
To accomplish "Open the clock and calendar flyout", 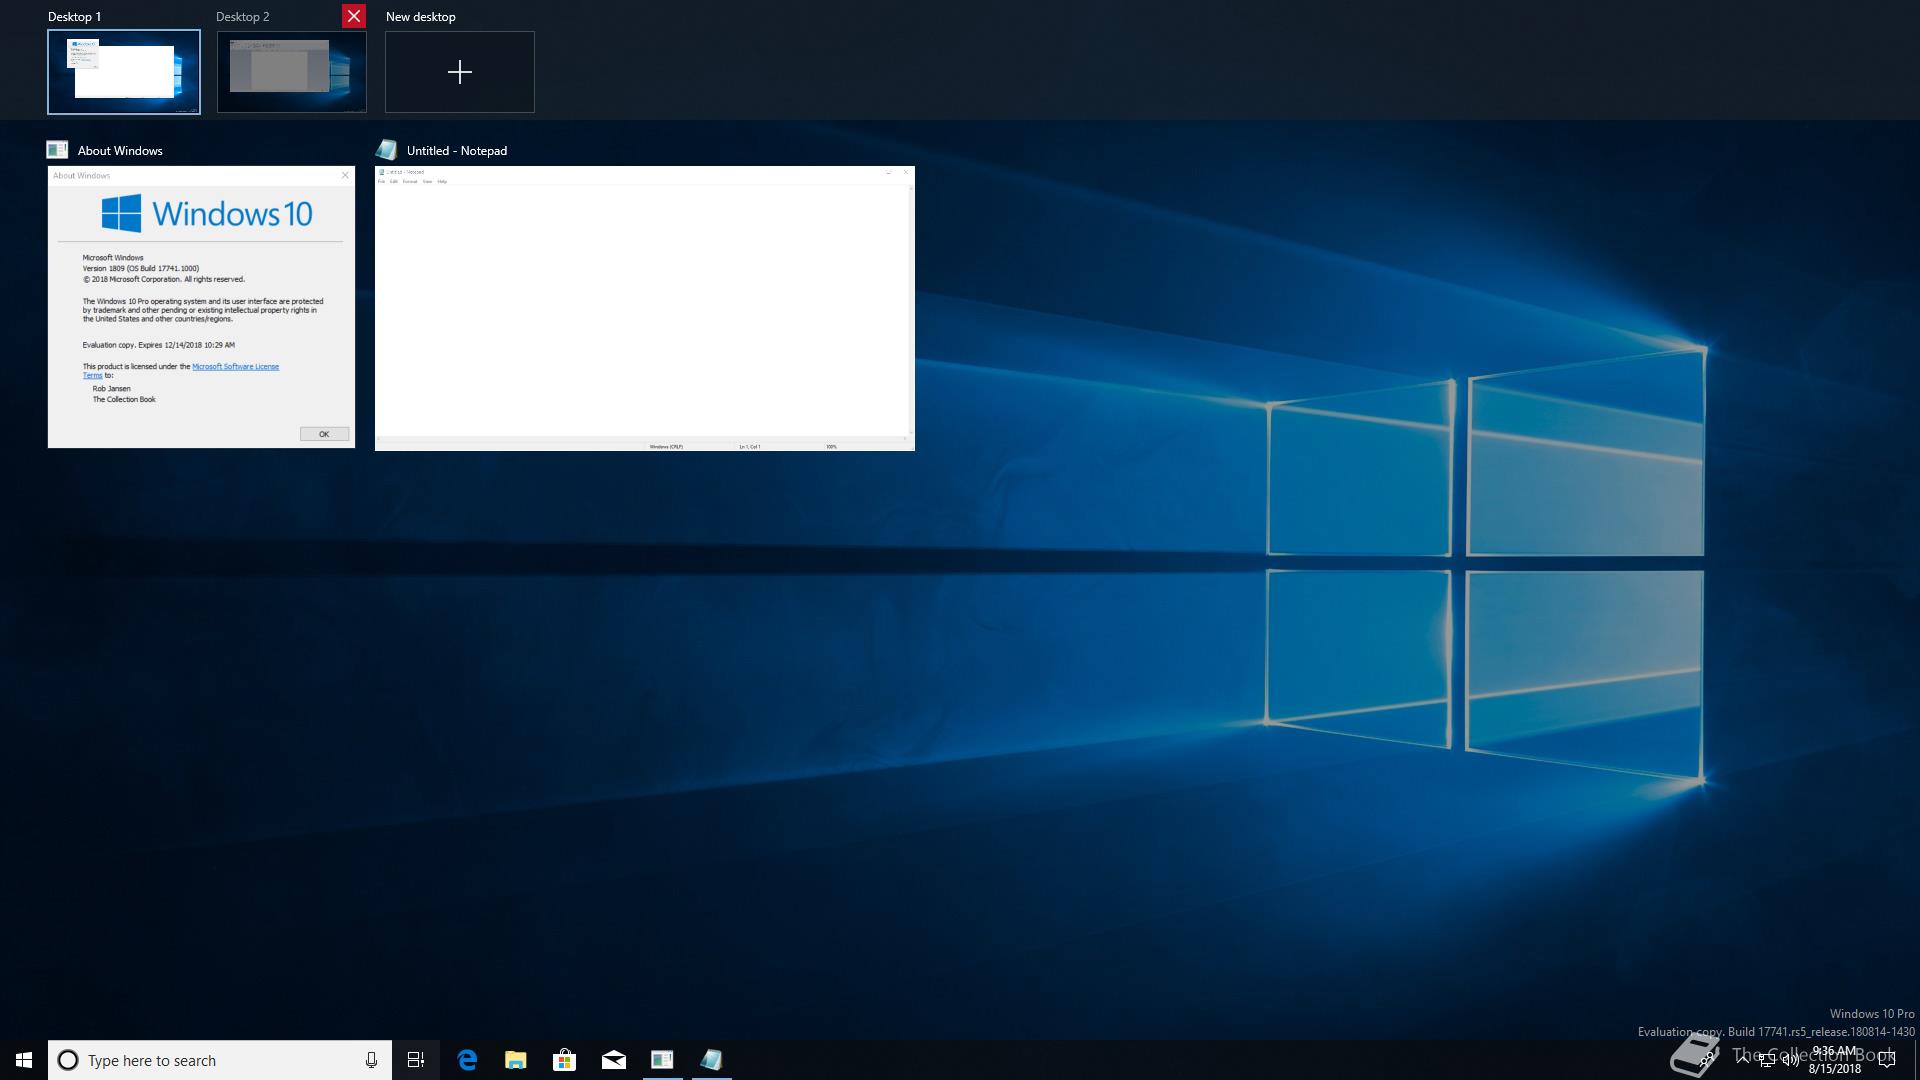I will (x=1835, y=1060).
